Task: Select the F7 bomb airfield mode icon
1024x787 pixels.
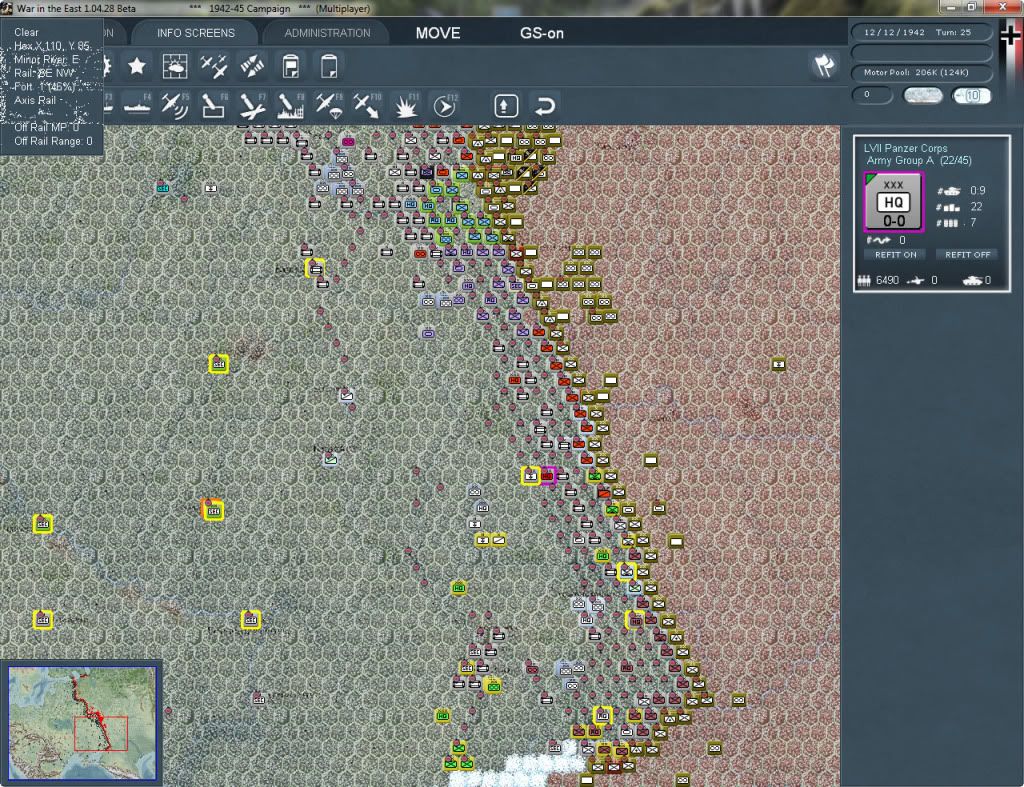Action: click(x=252, y=106)
